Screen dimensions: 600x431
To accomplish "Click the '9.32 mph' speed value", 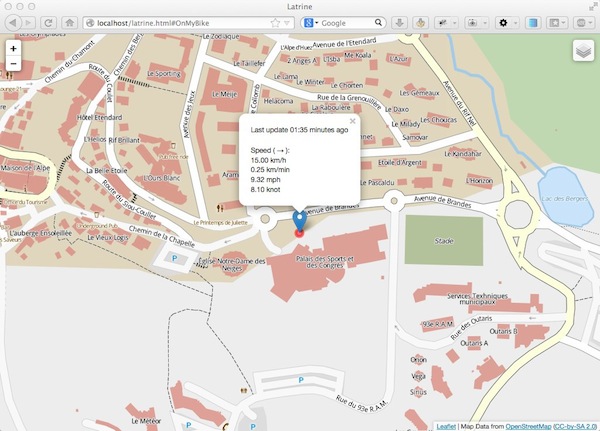I will coord(265,180).
